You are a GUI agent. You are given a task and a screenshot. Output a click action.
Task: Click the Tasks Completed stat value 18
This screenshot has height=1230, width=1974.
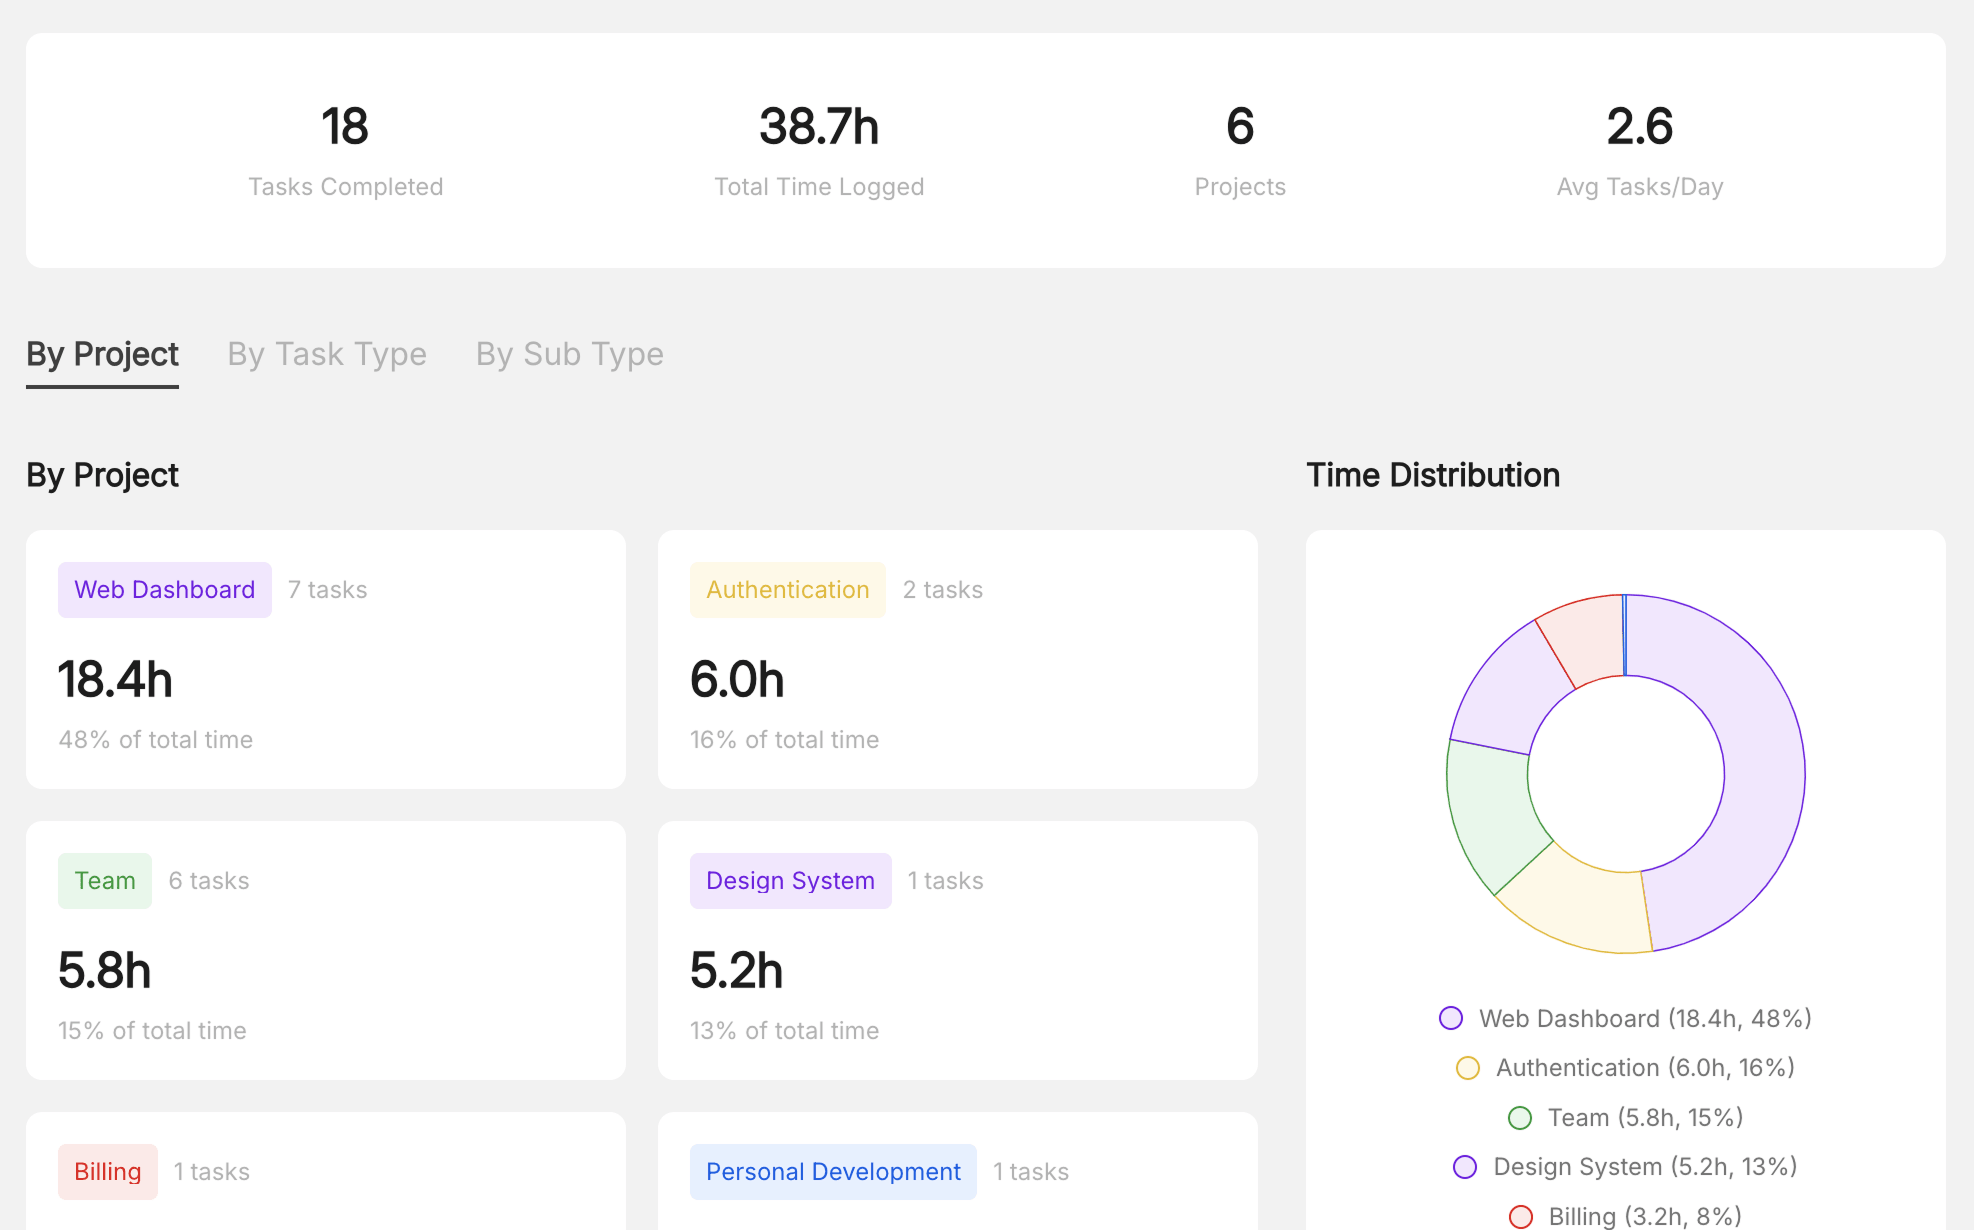coord(346,126)
